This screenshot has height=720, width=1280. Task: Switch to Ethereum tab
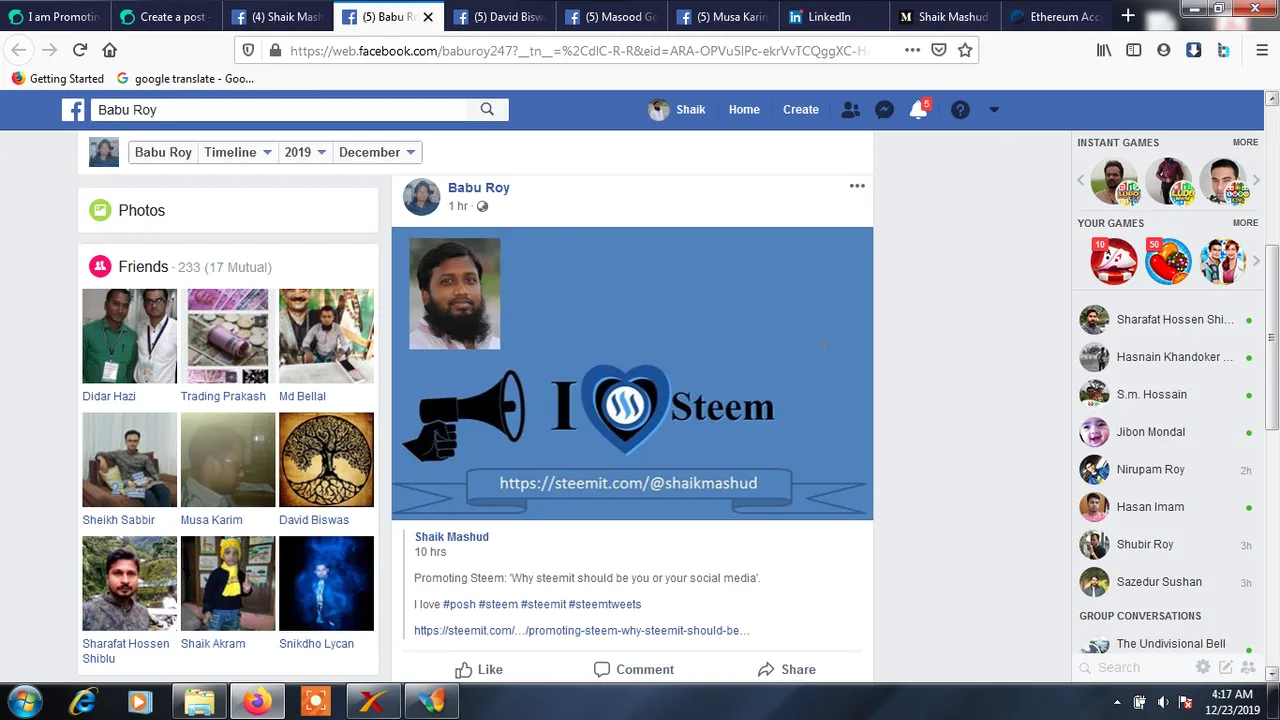click(x=1055, y=16)
